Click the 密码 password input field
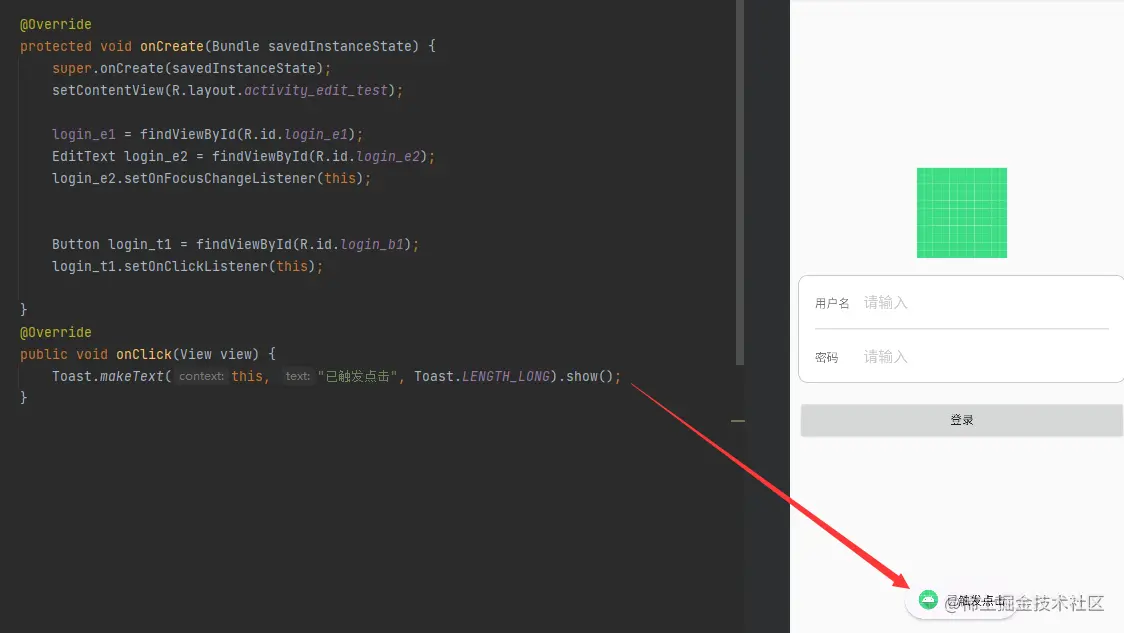 (x=986, y=357)
